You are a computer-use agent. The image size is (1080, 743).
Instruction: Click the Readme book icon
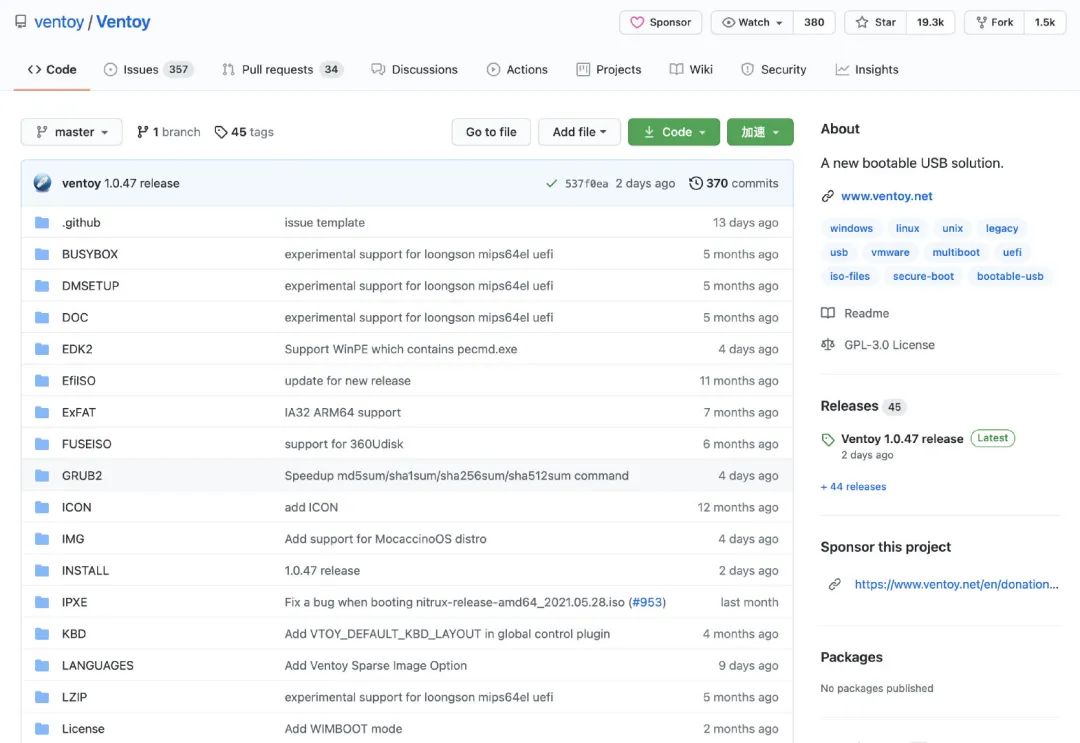click(828, 313)
